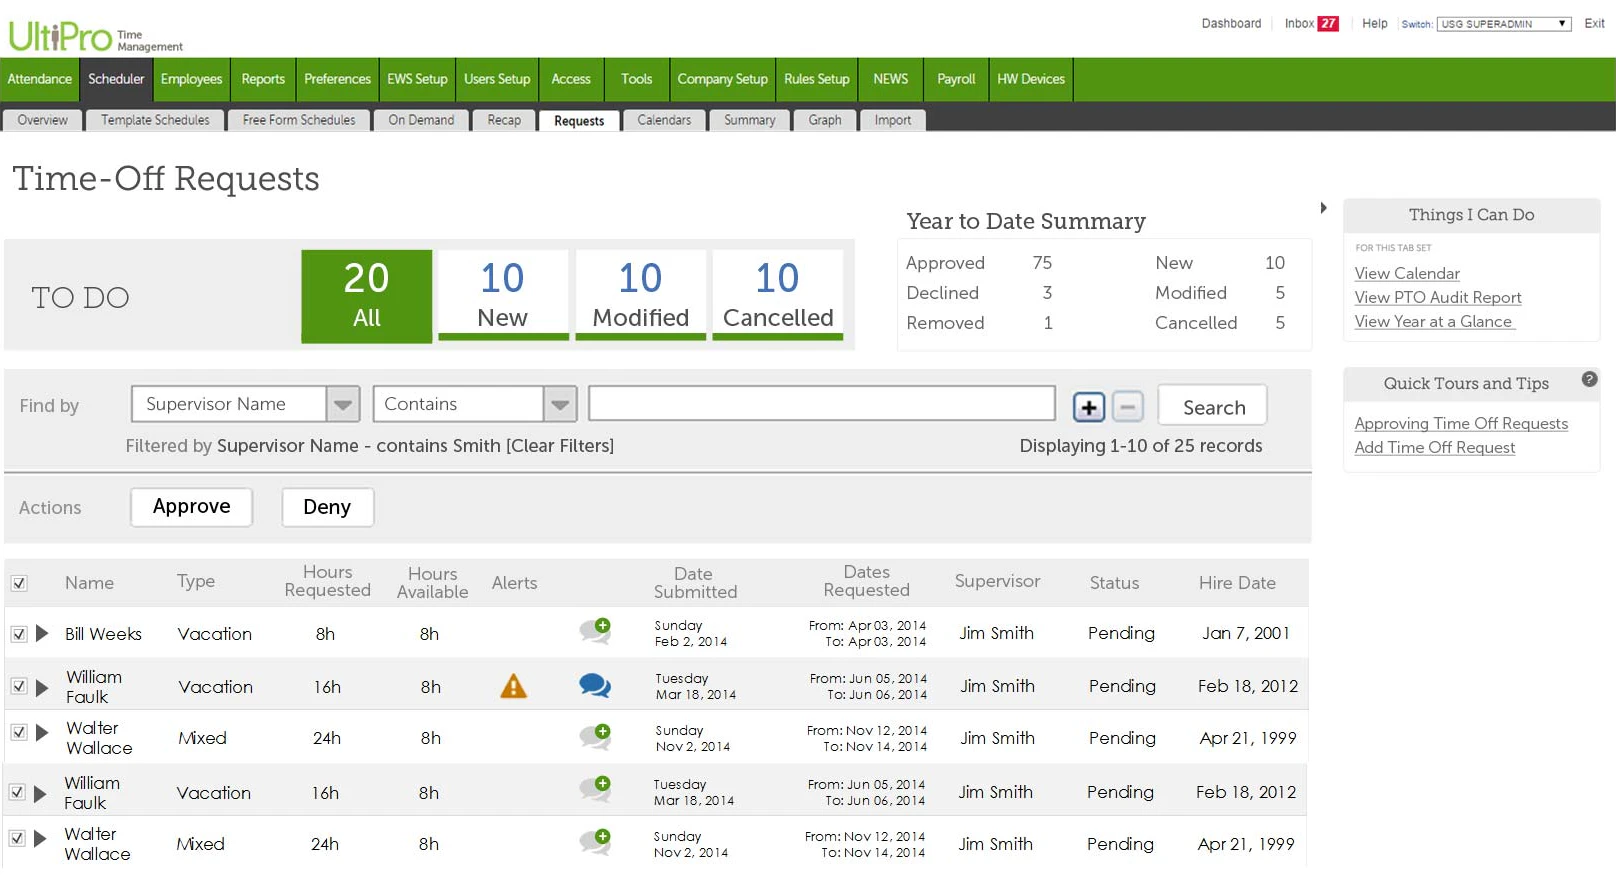Screen dimensions: 1616x875
Task: Add comment on first Walter Wallace request
Action: pos(595,737)
